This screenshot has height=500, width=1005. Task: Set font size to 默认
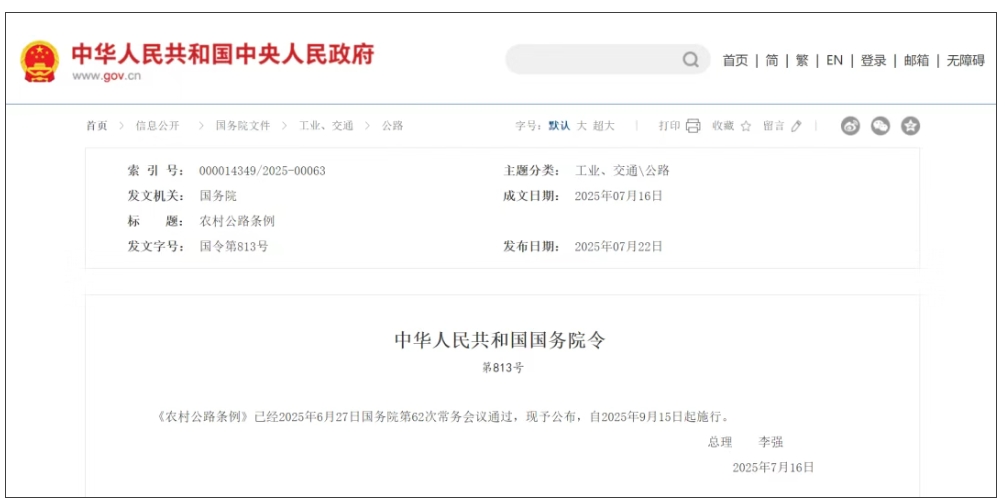(559, 126)
